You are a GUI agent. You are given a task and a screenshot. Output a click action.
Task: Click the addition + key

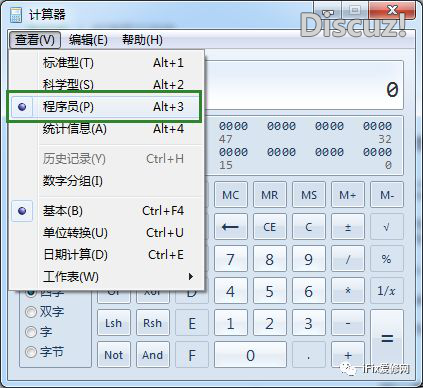click(348, 355)
